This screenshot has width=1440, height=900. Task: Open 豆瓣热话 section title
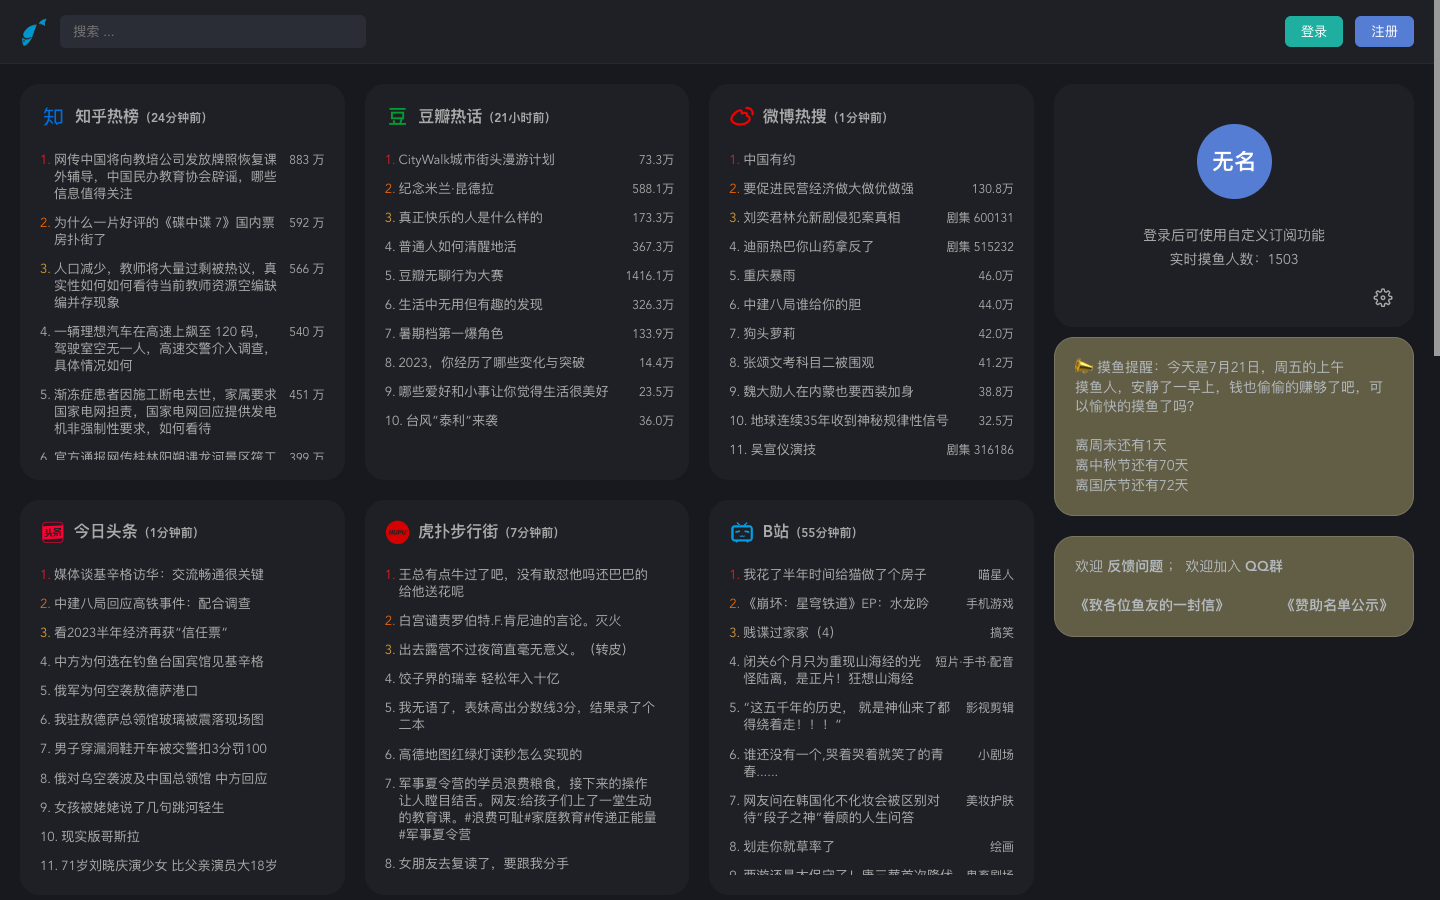(x=450, y=116)
